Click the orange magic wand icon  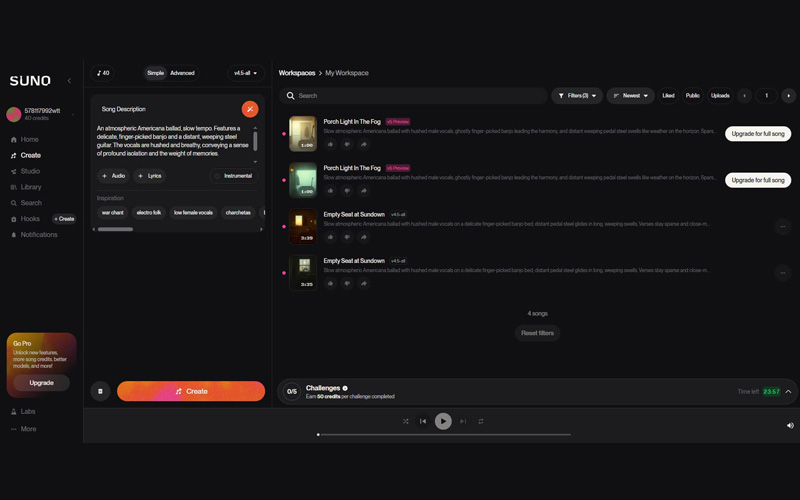pyautogui.click(x=250, y=109)
